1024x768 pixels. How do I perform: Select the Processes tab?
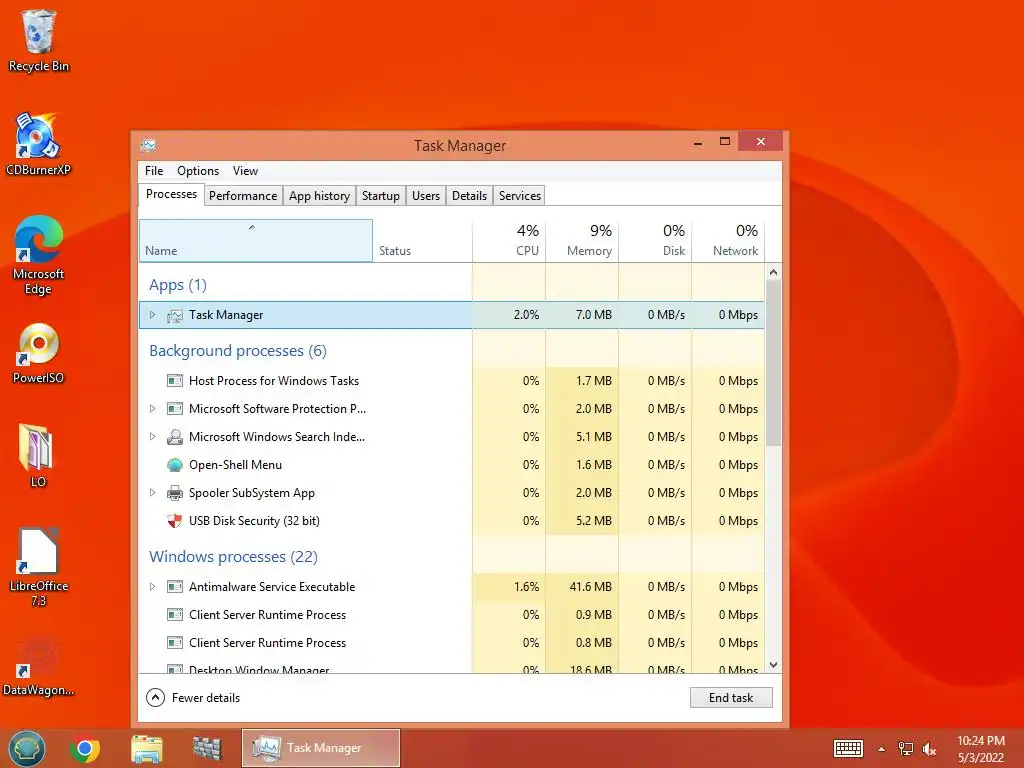point(171,195)
